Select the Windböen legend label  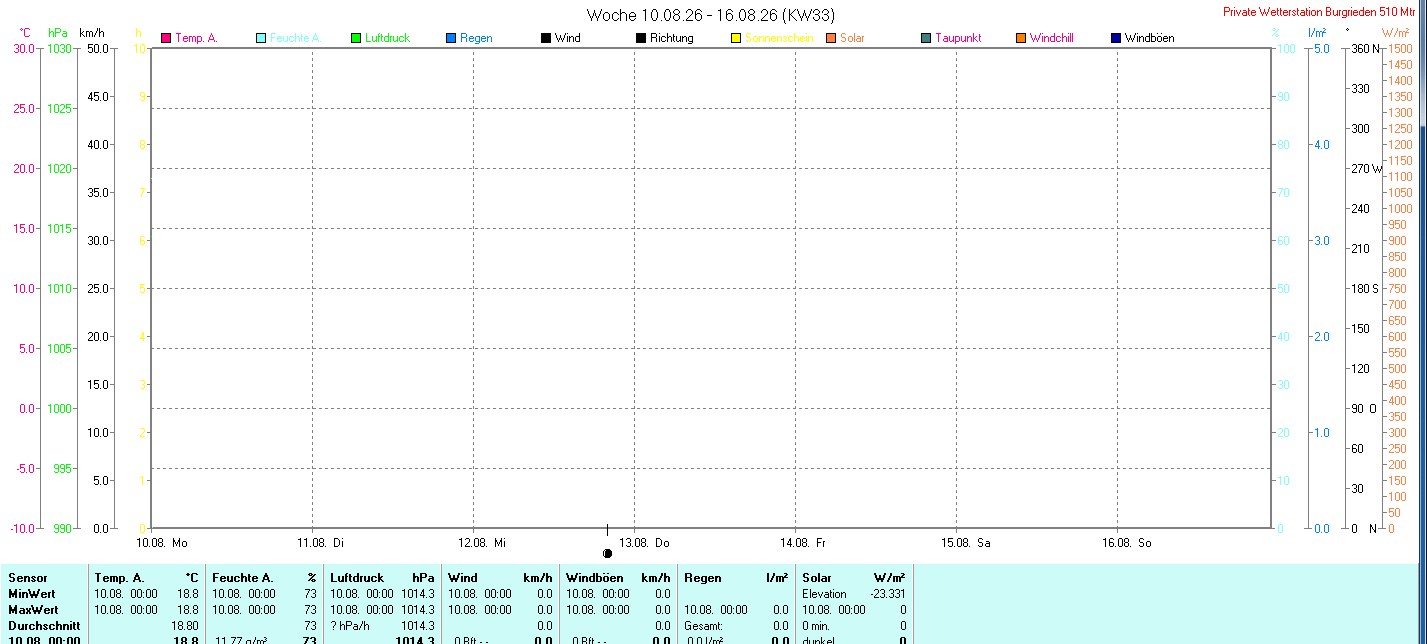pyautogui.click(x=1149, y=38)
